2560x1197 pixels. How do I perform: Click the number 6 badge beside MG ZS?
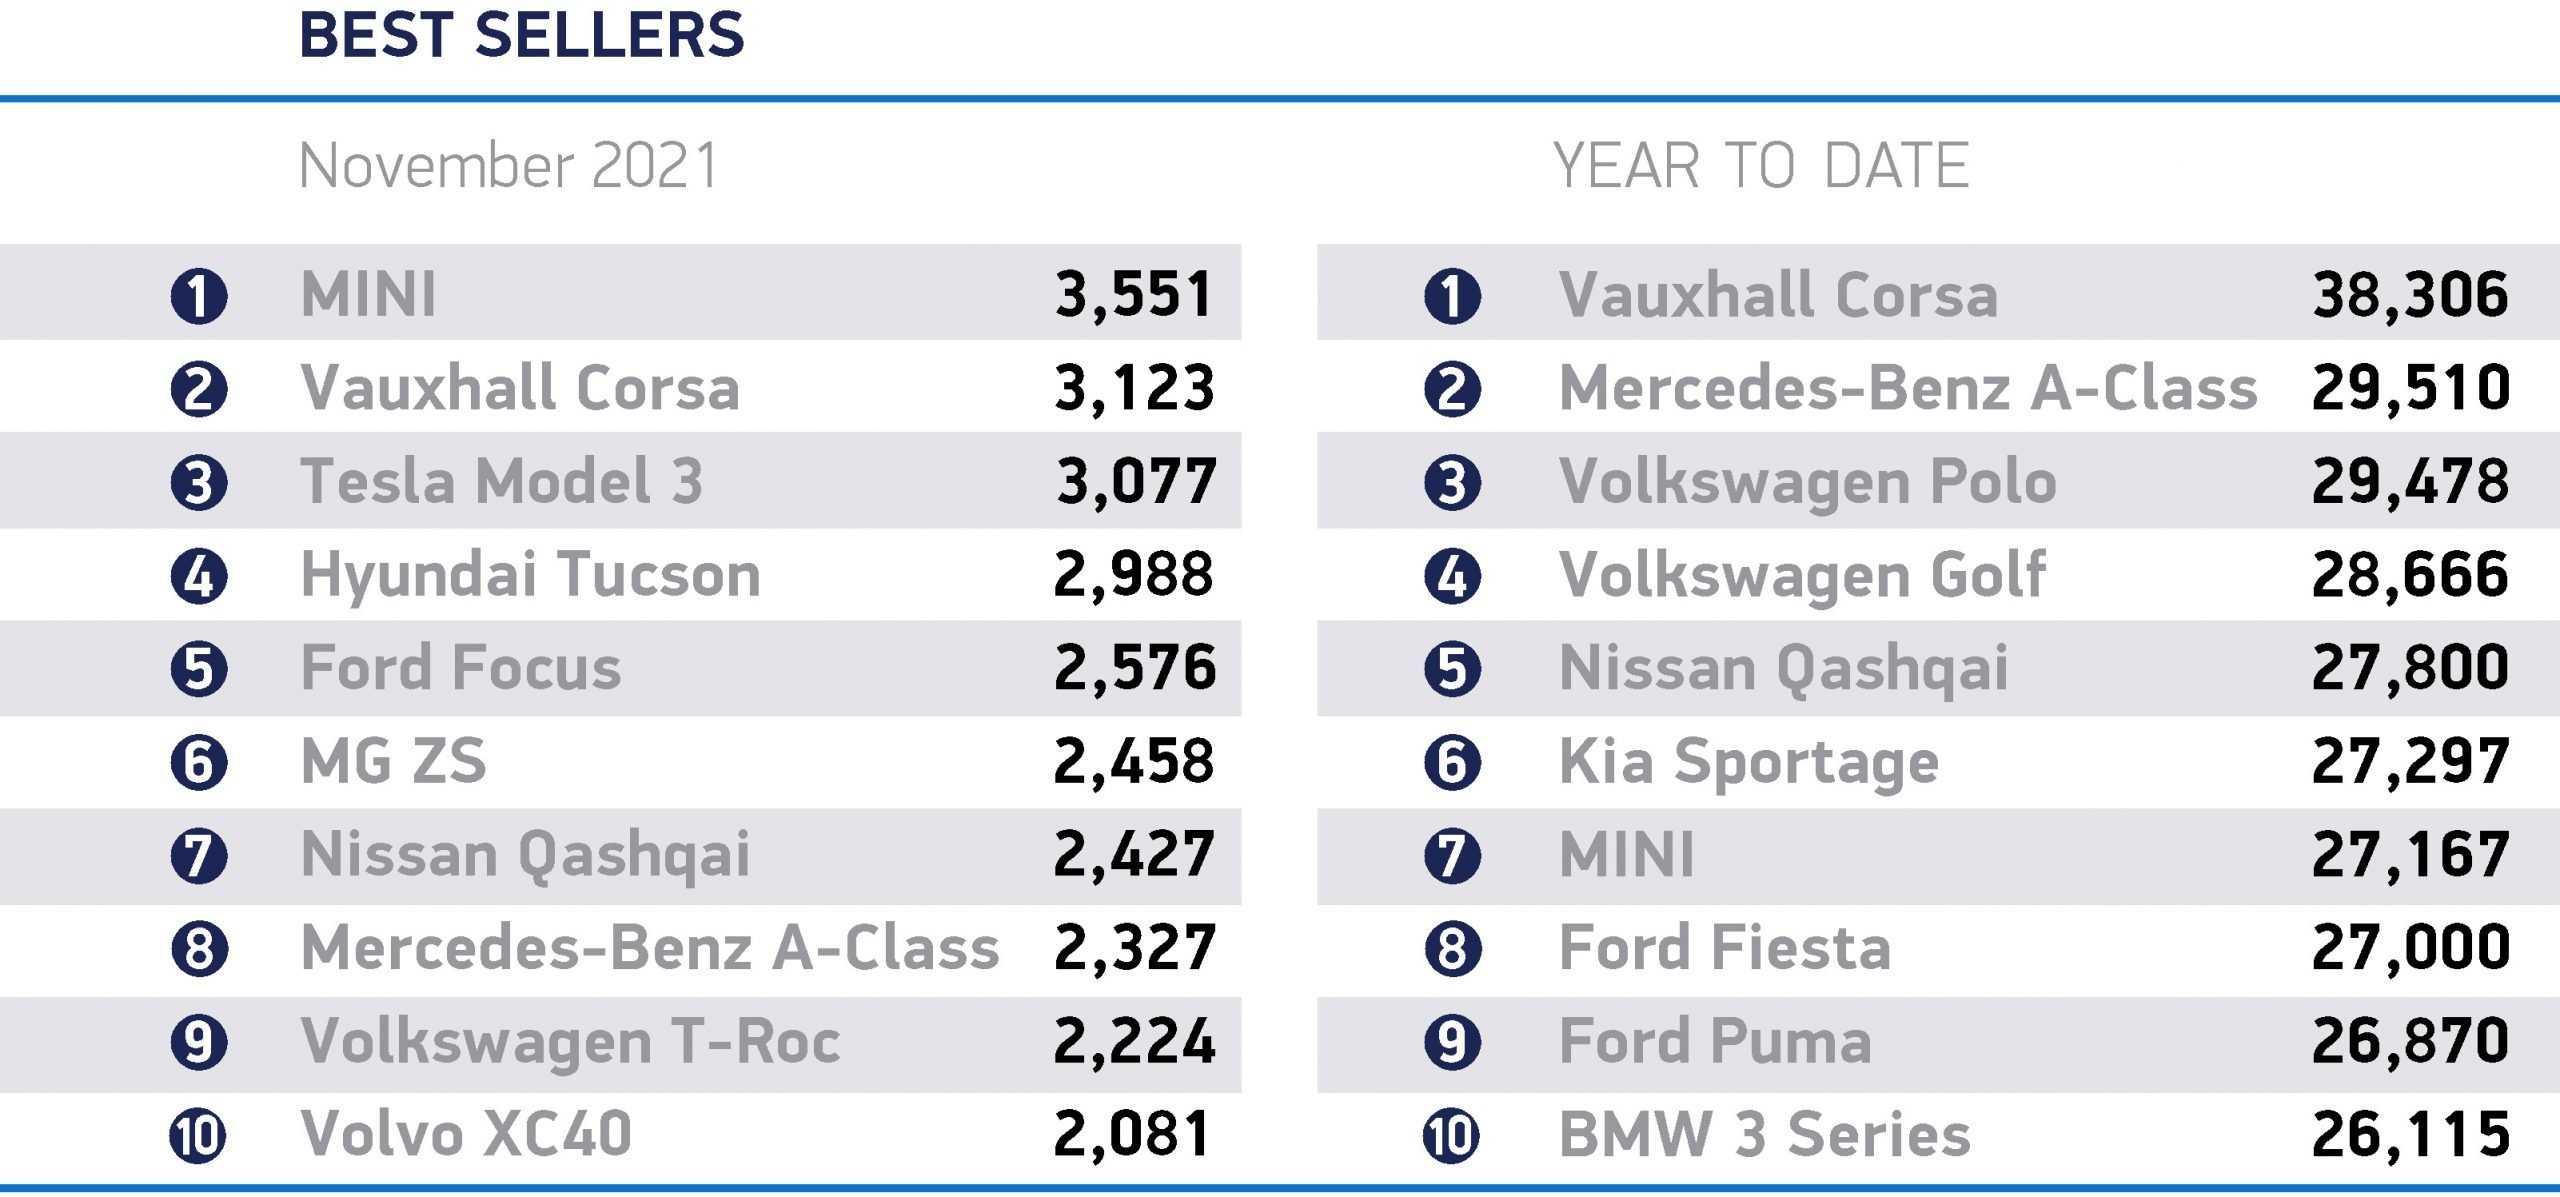point(199,763)
